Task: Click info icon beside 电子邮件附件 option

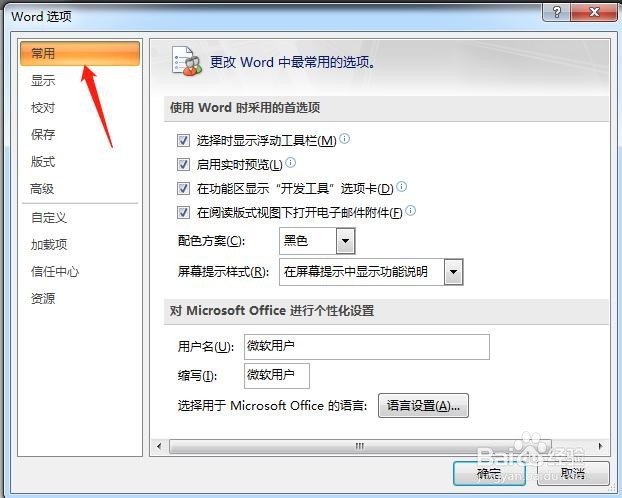Action: [x=411, y=210]
